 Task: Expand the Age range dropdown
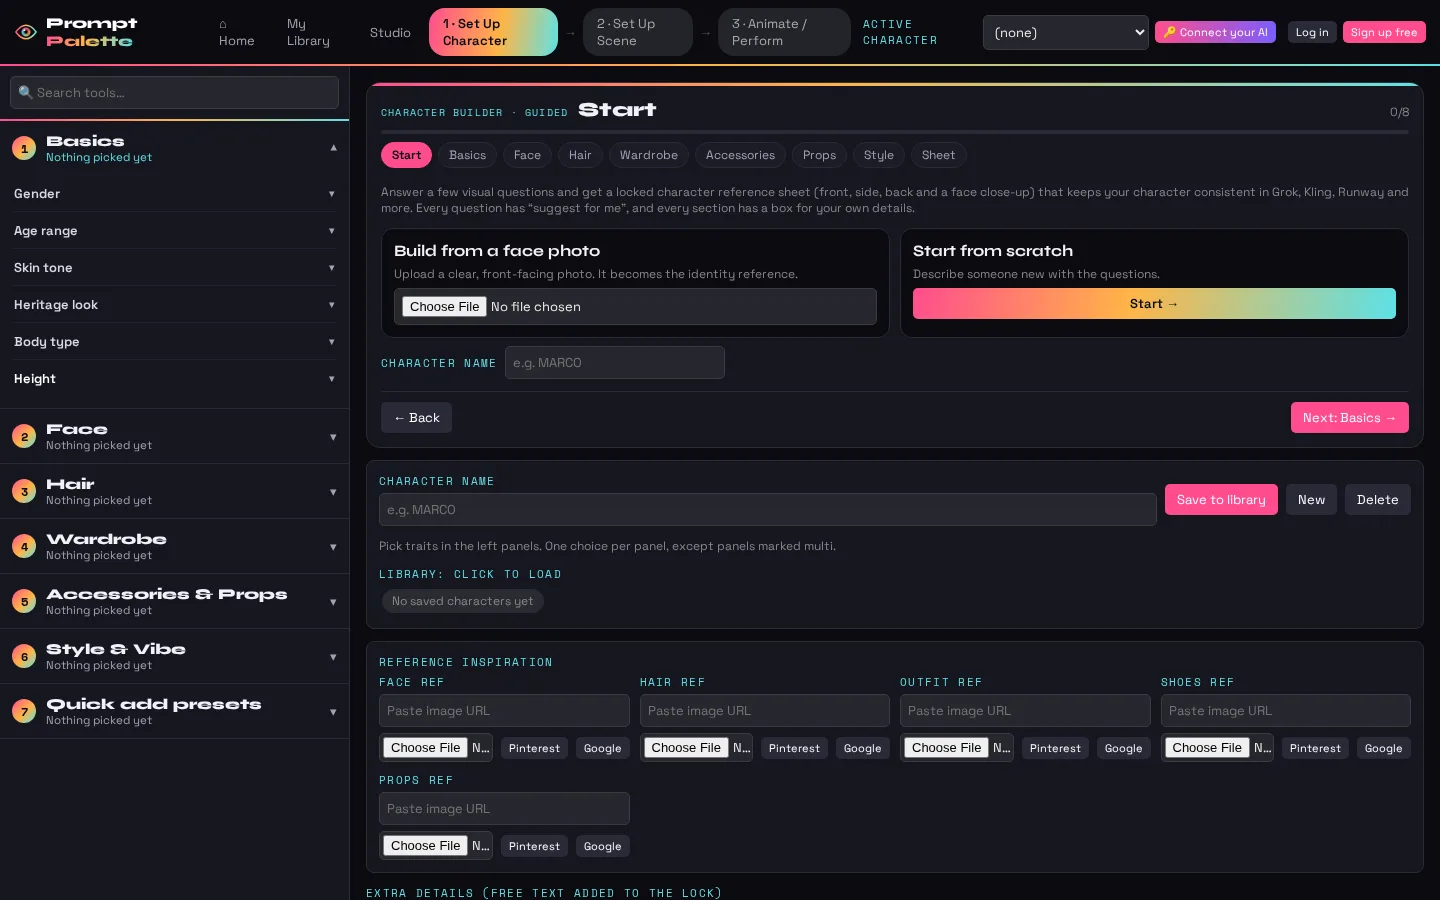pos(174,231)
